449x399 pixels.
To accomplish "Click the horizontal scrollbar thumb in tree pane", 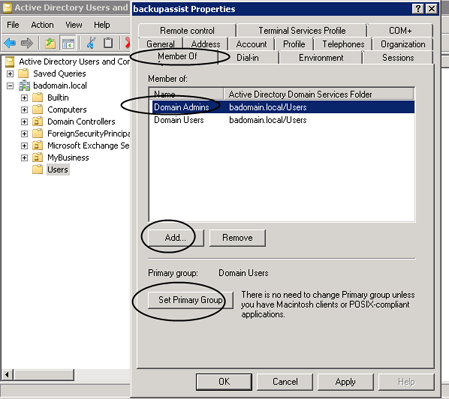I will point(43,375).
